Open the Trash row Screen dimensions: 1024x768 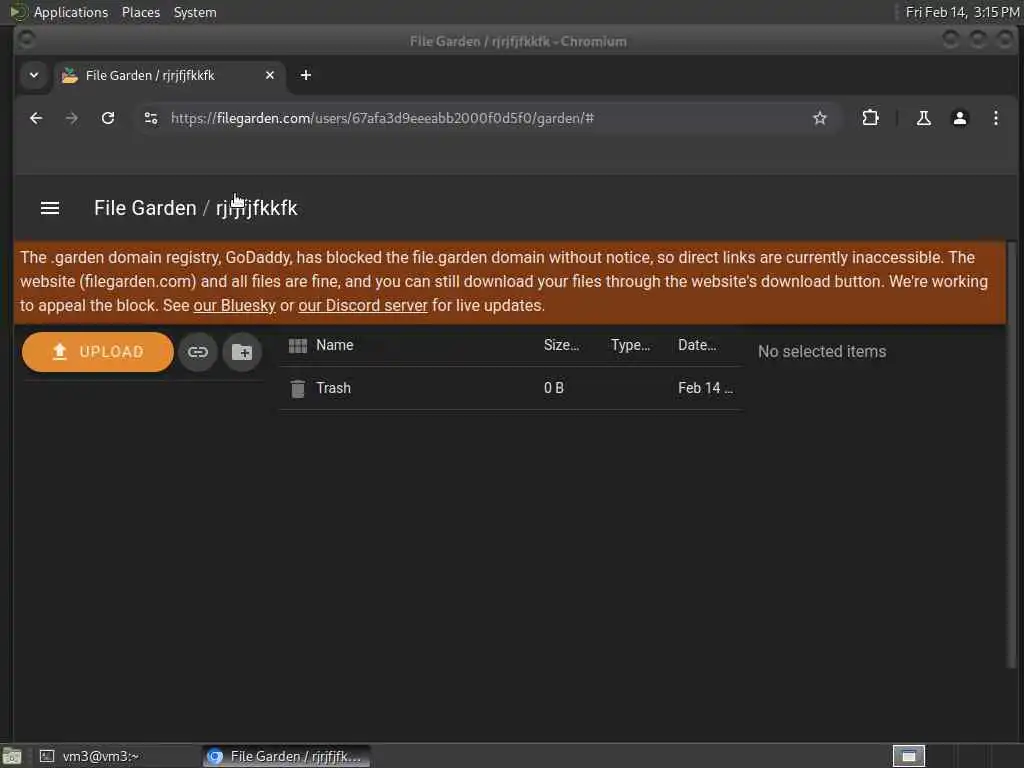click(x=511, y=388)
